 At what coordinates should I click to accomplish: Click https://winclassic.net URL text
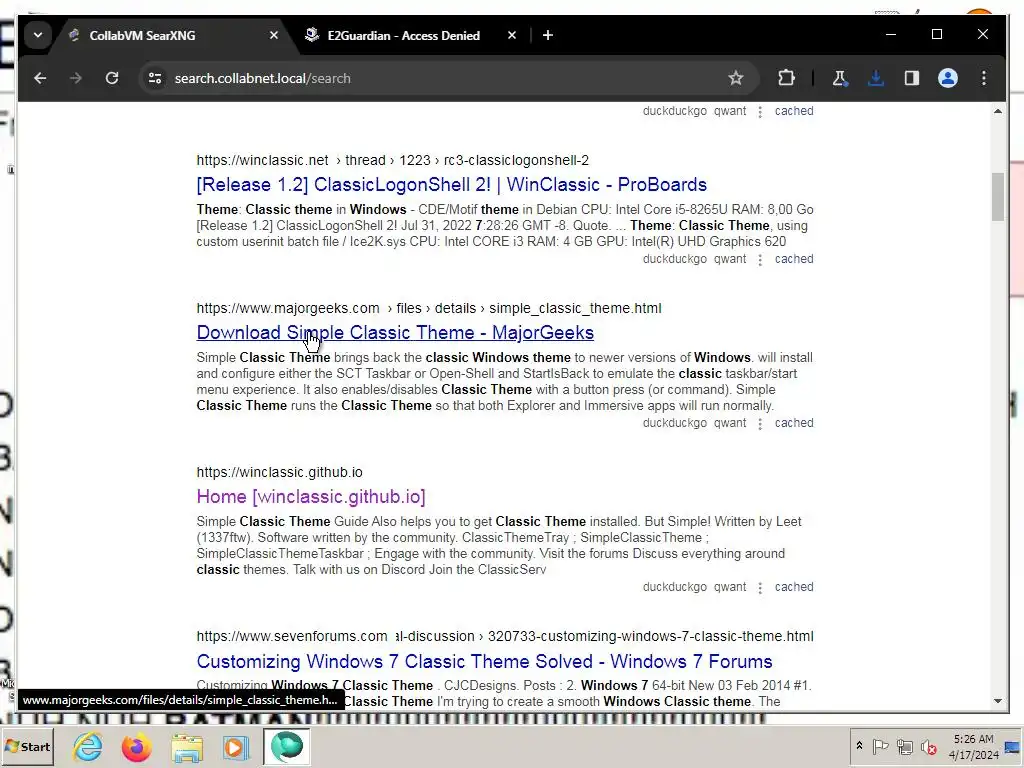pyautogui.click(x=263, y=161)
